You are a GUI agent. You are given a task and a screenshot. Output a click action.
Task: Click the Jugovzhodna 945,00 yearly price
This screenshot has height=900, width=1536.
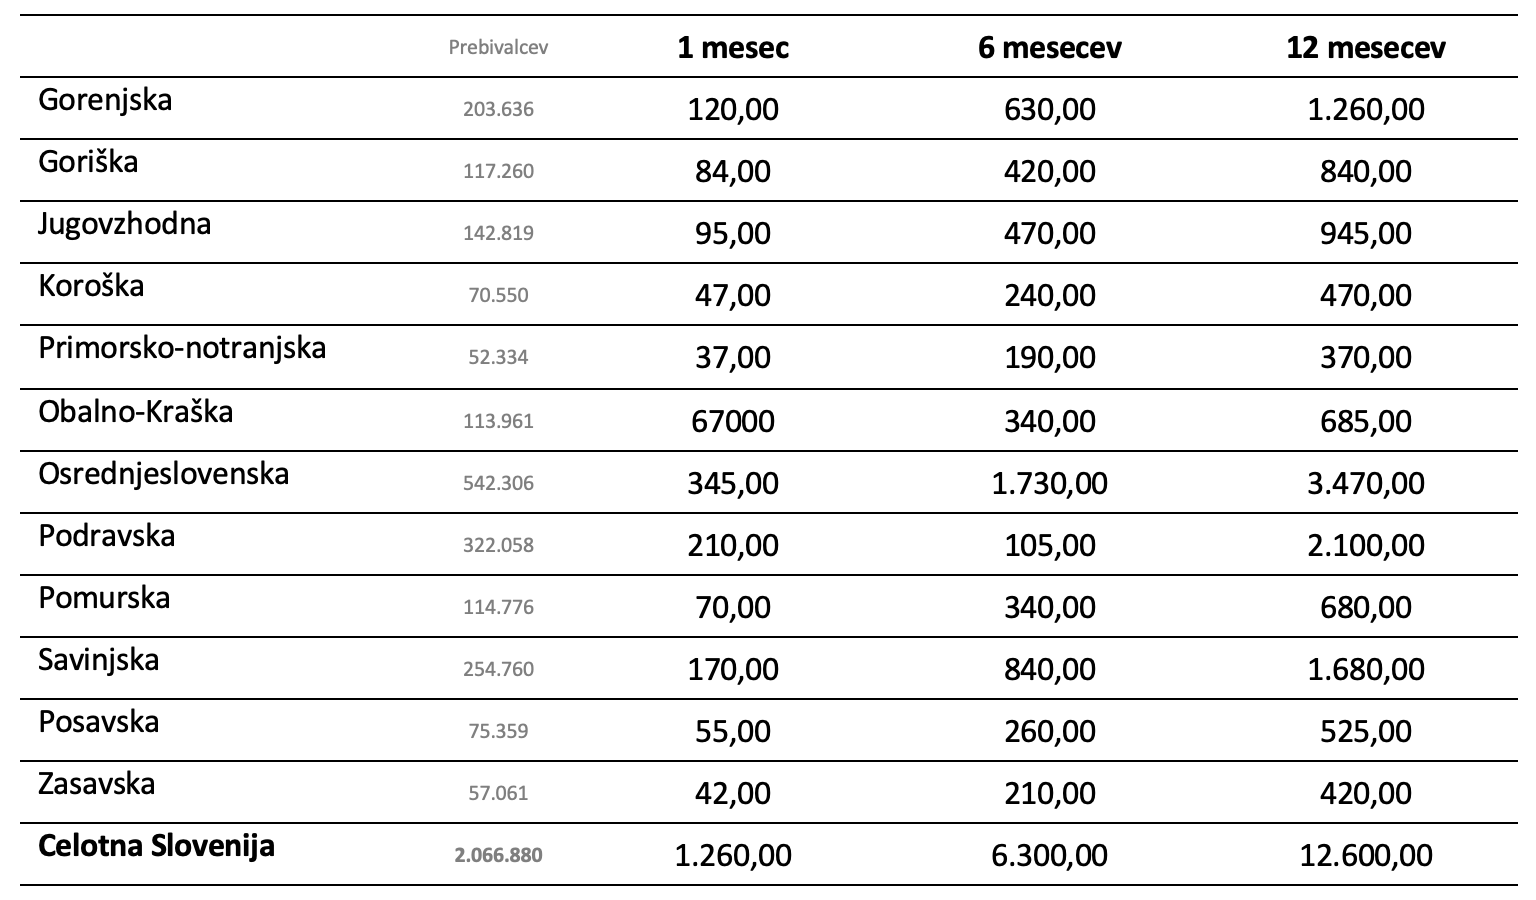point(1366,233)
